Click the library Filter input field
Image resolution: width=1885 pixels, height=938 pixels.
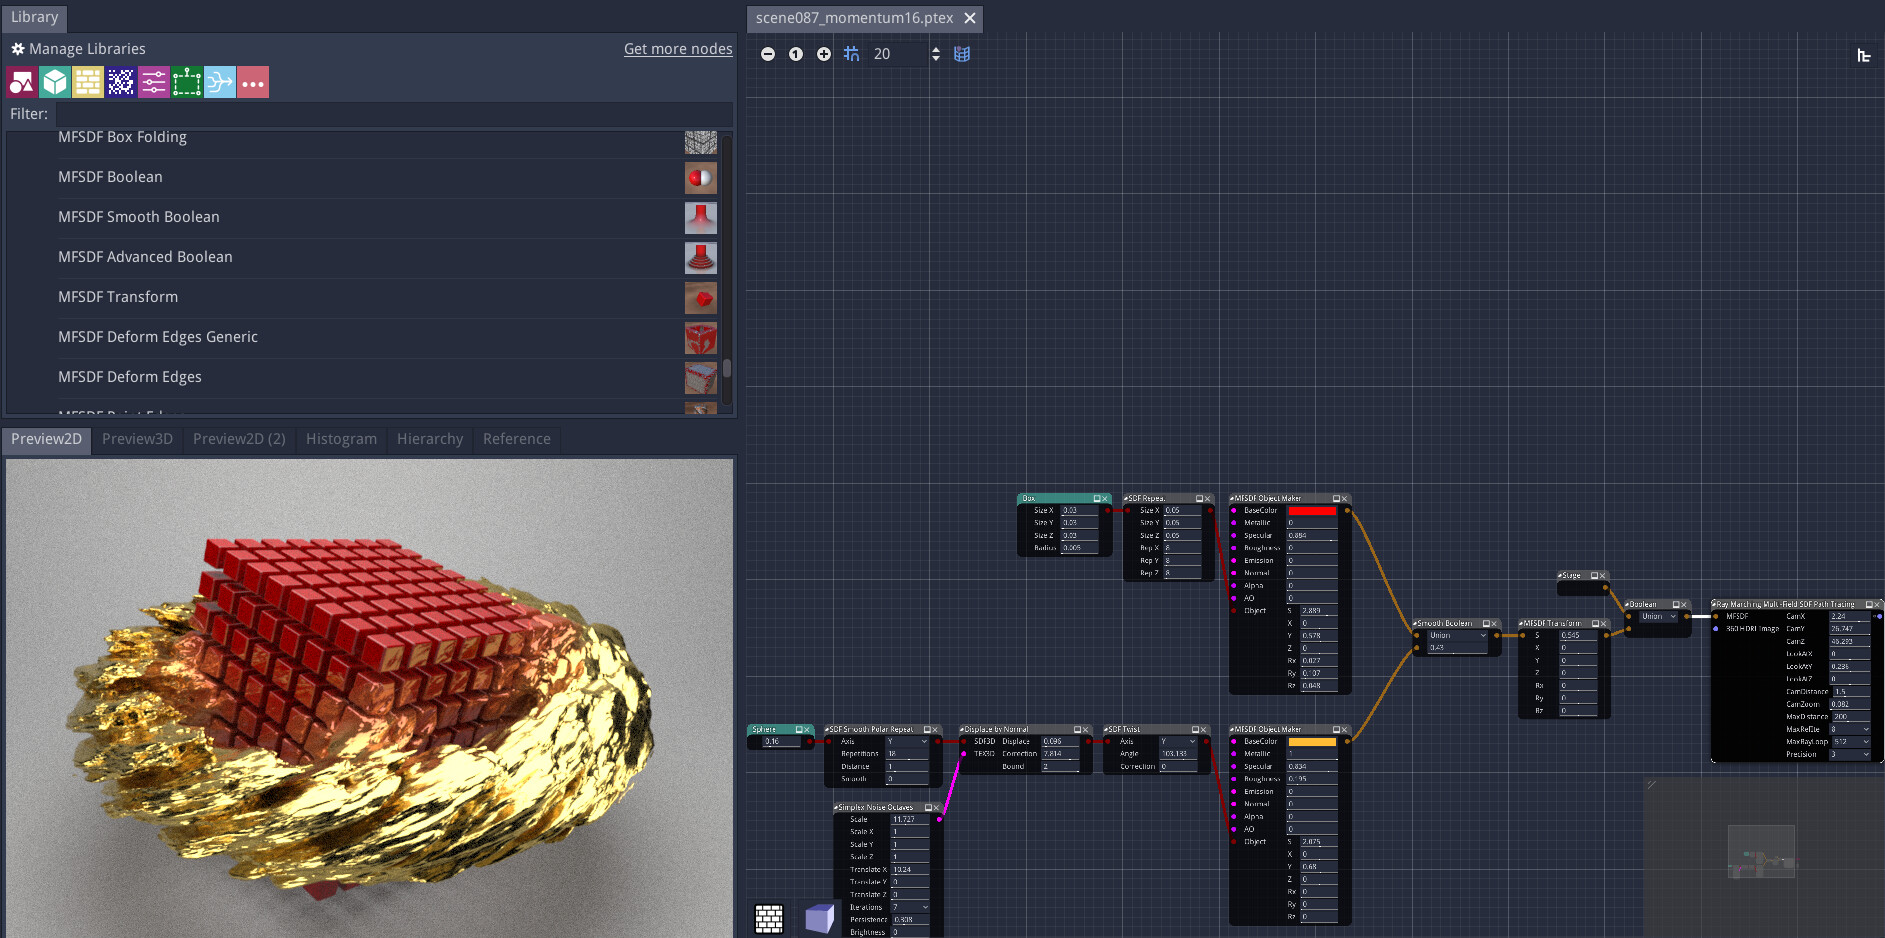pos(394,114)
